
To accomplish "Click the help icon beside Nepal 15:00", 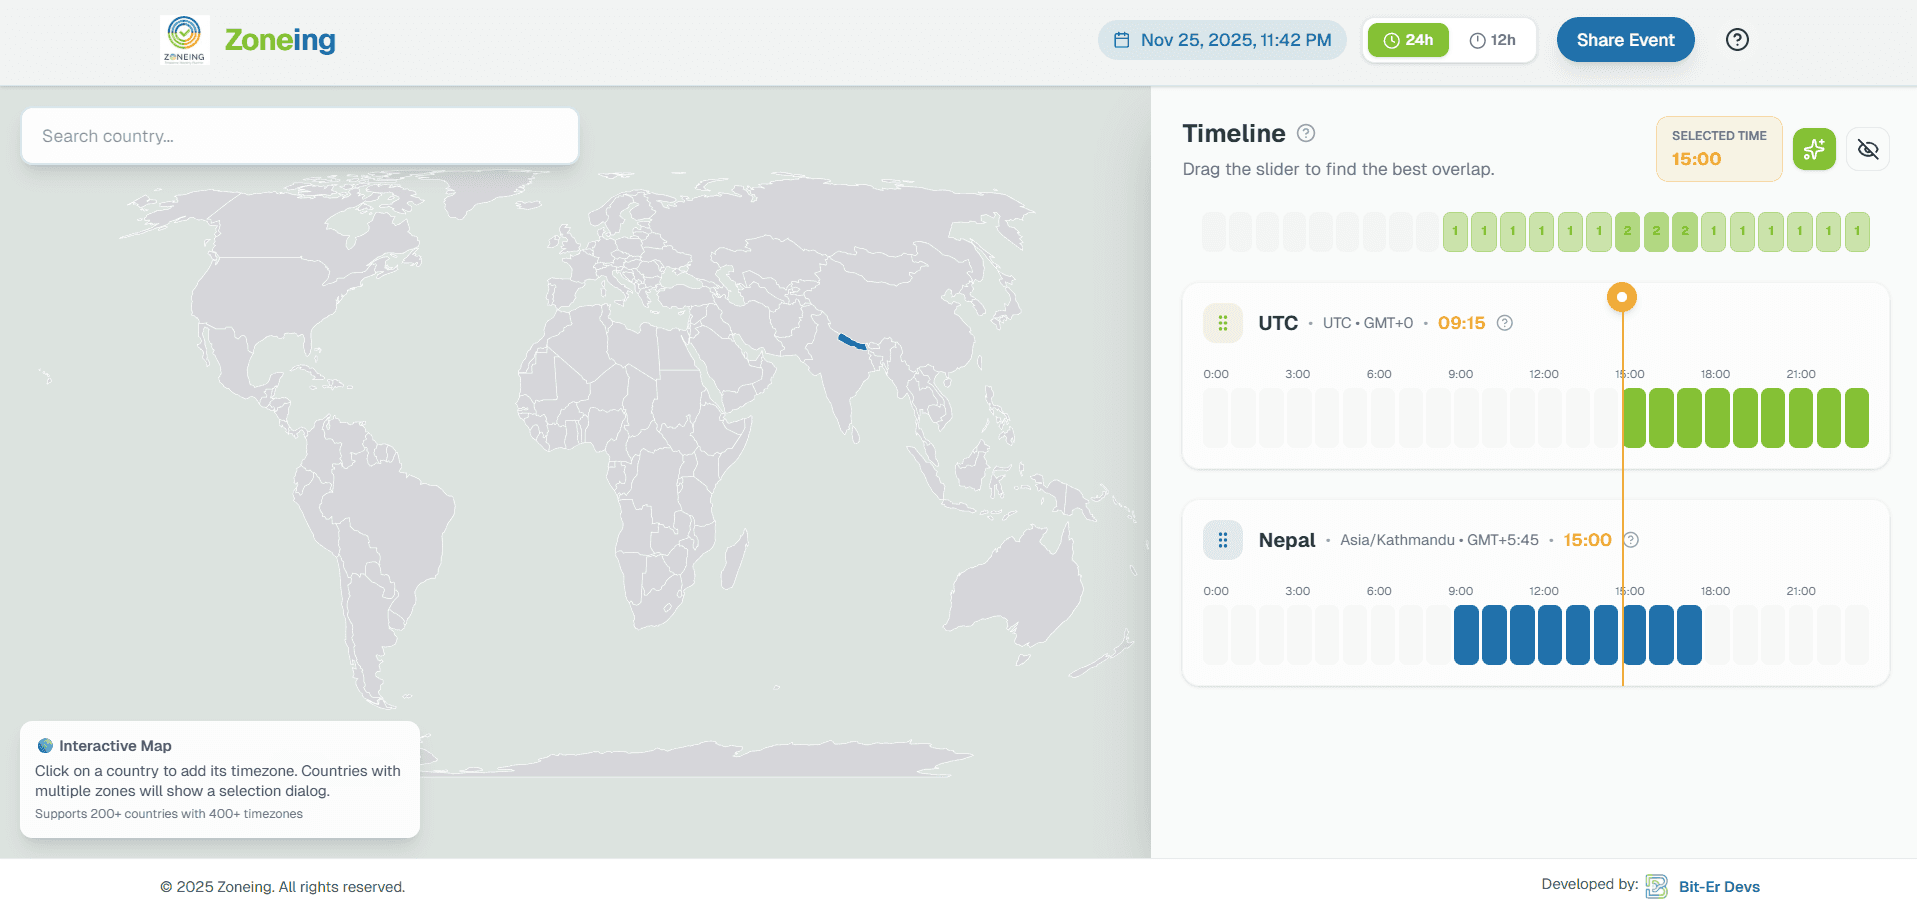I will (x=1631, y=540).
